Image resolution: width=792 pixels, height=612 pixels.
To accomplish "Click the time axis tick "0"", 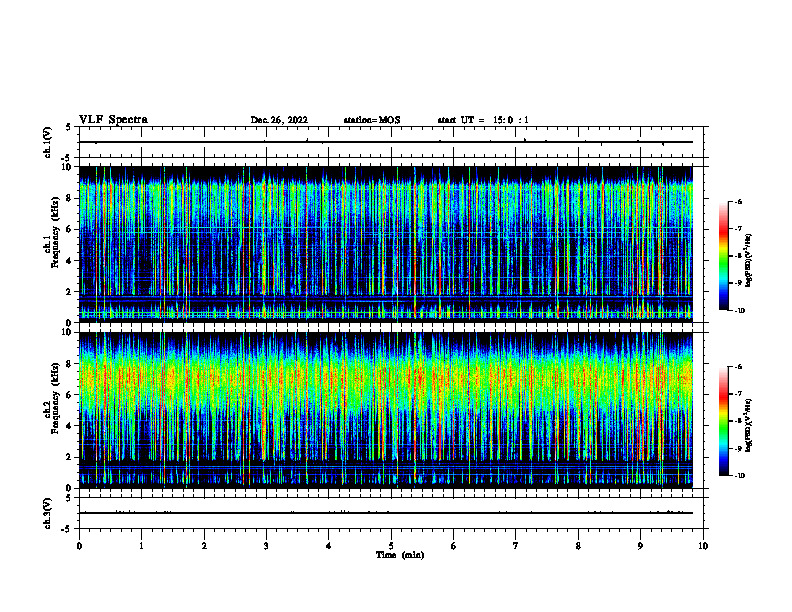I will [x=79, y=546].
